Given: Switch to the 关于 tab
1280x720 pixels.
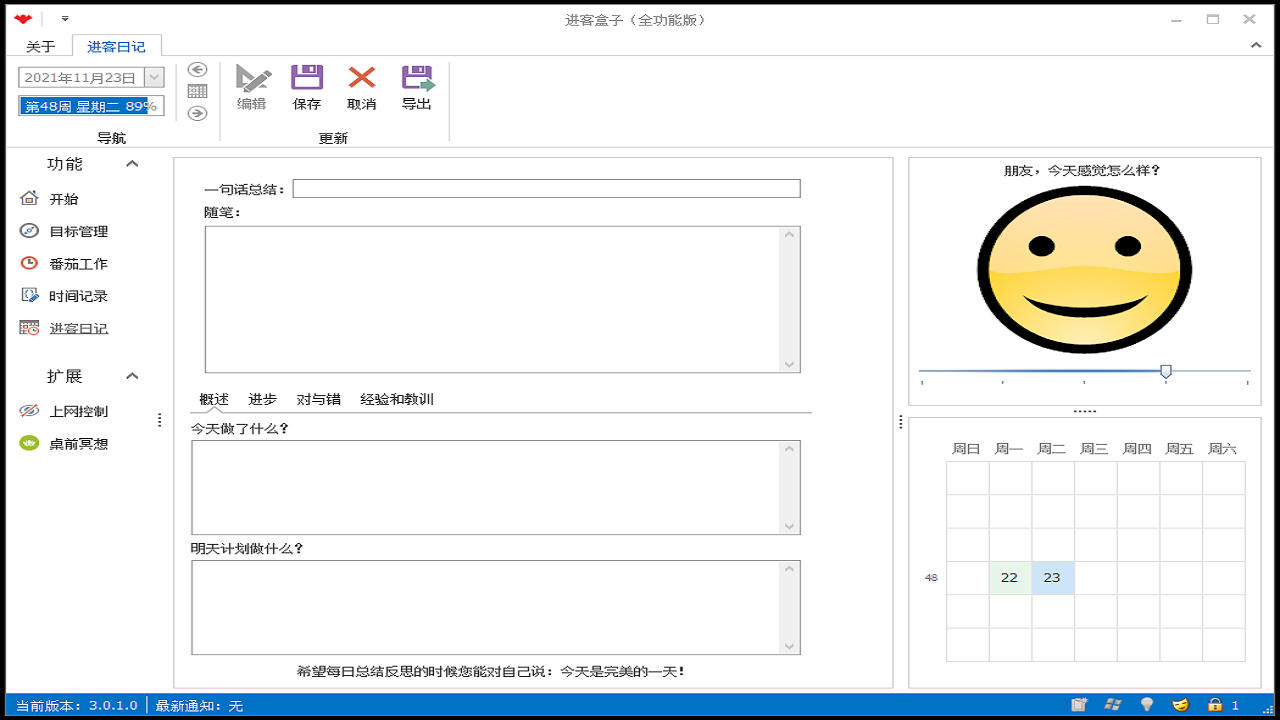Looking at the screenshot, I should 38,45.
